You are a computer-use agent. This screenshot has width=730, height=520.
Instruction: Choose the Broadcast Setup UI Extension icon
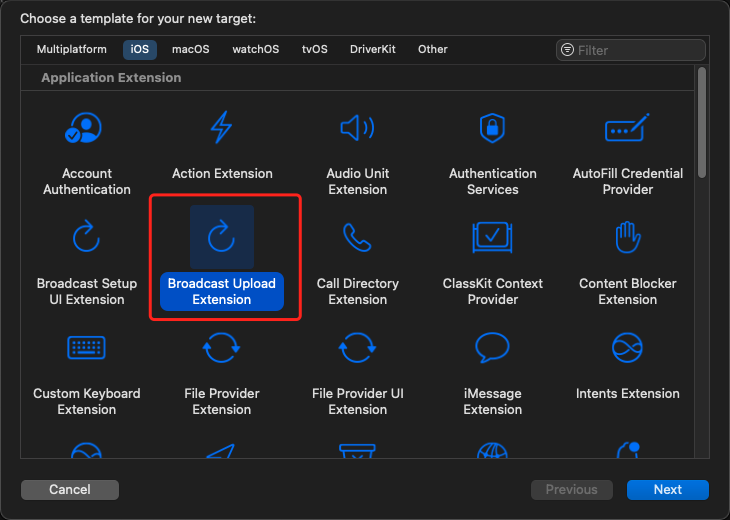pos(86,238)
